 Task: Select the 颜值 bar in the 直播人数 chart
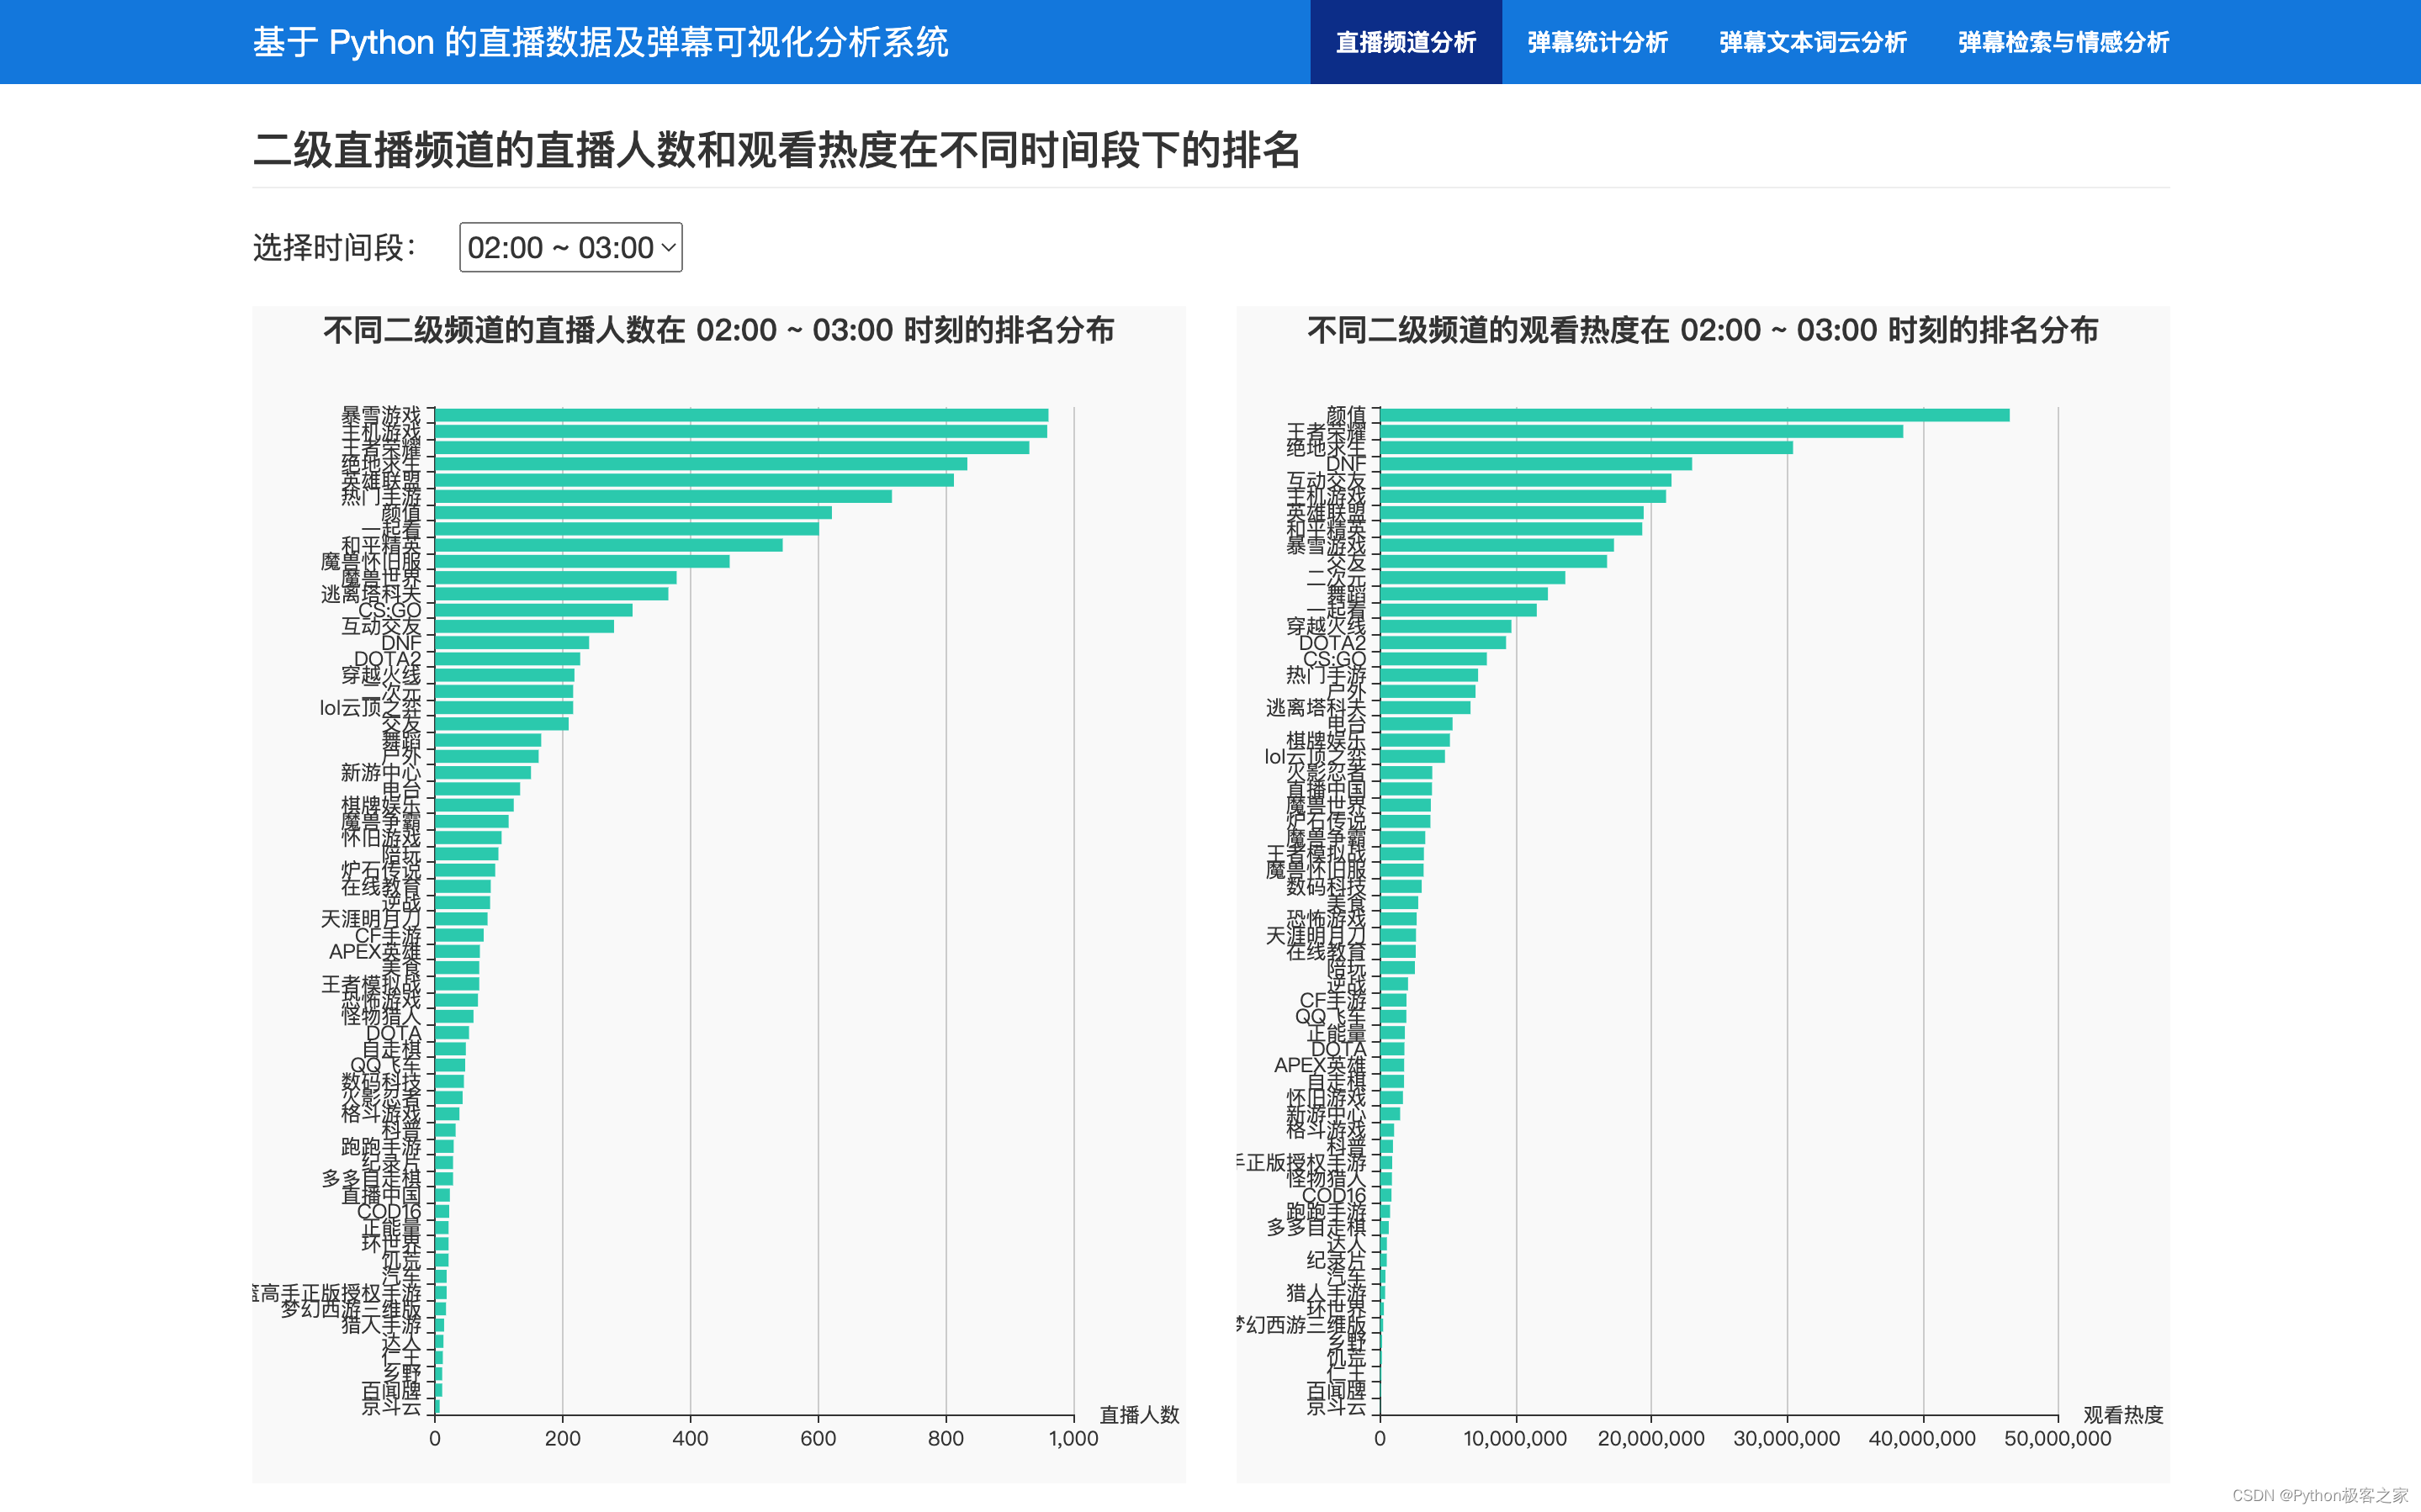pyautogui.click(x=633, y=513)
